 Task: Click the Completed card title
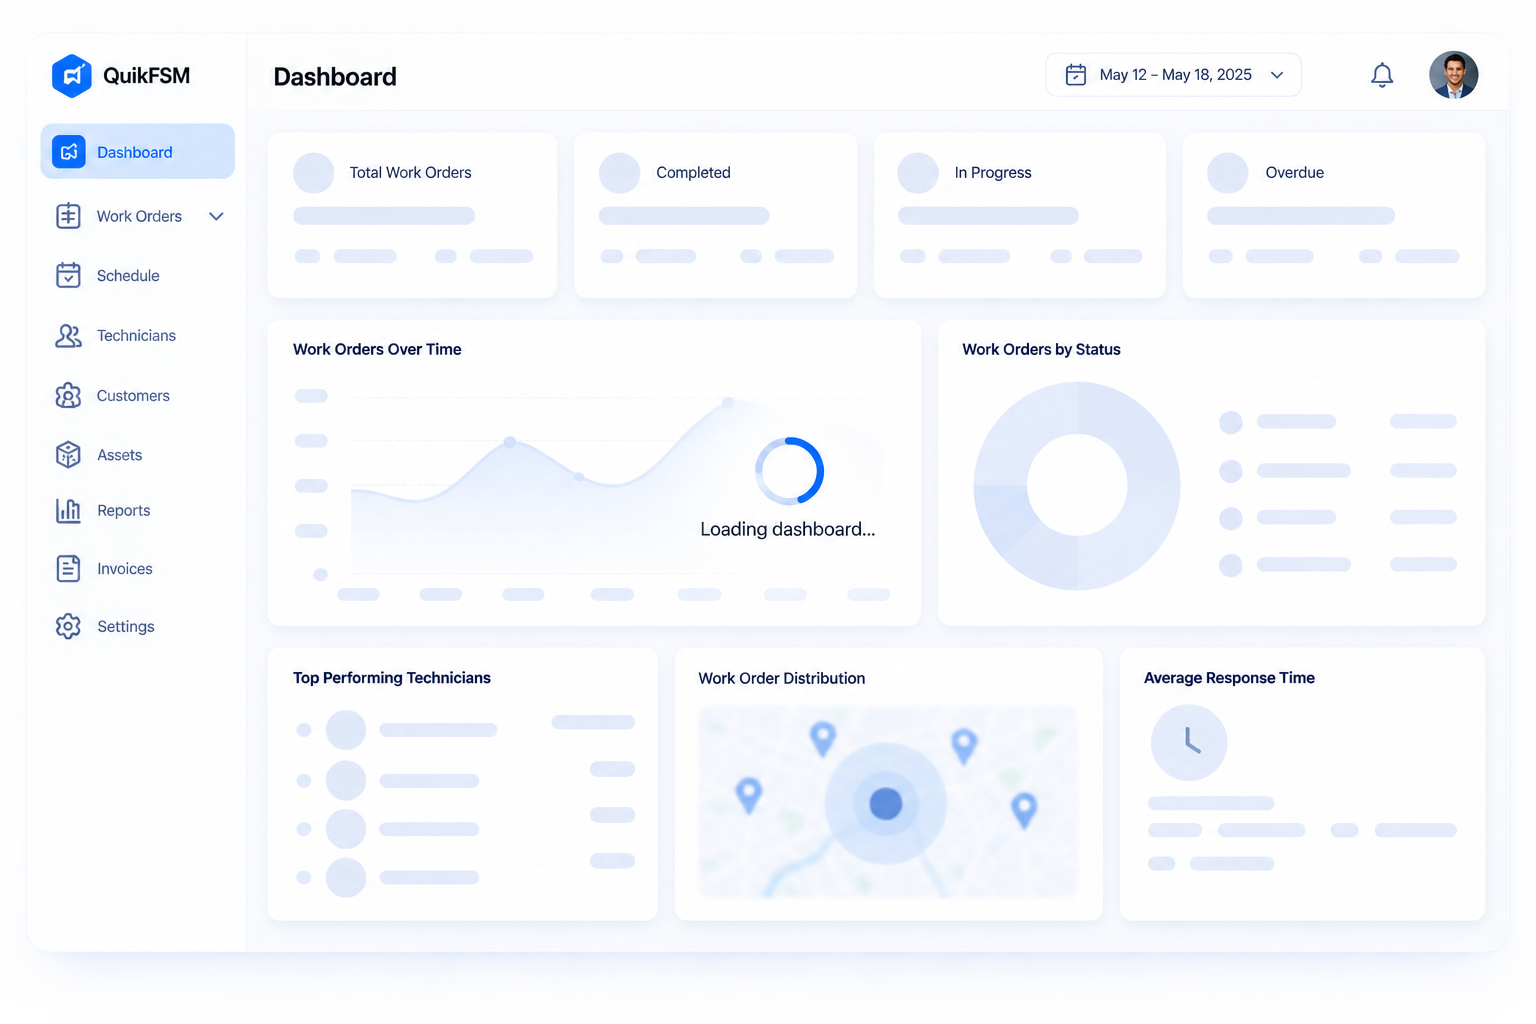click(x=693, y=173)
